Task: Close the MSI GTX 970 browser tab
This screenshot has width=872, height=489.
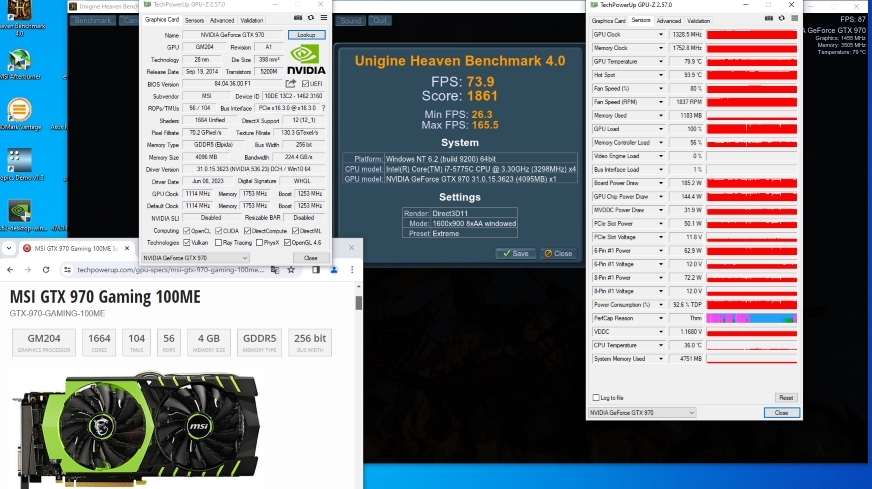Action: [x=127, y=248]
